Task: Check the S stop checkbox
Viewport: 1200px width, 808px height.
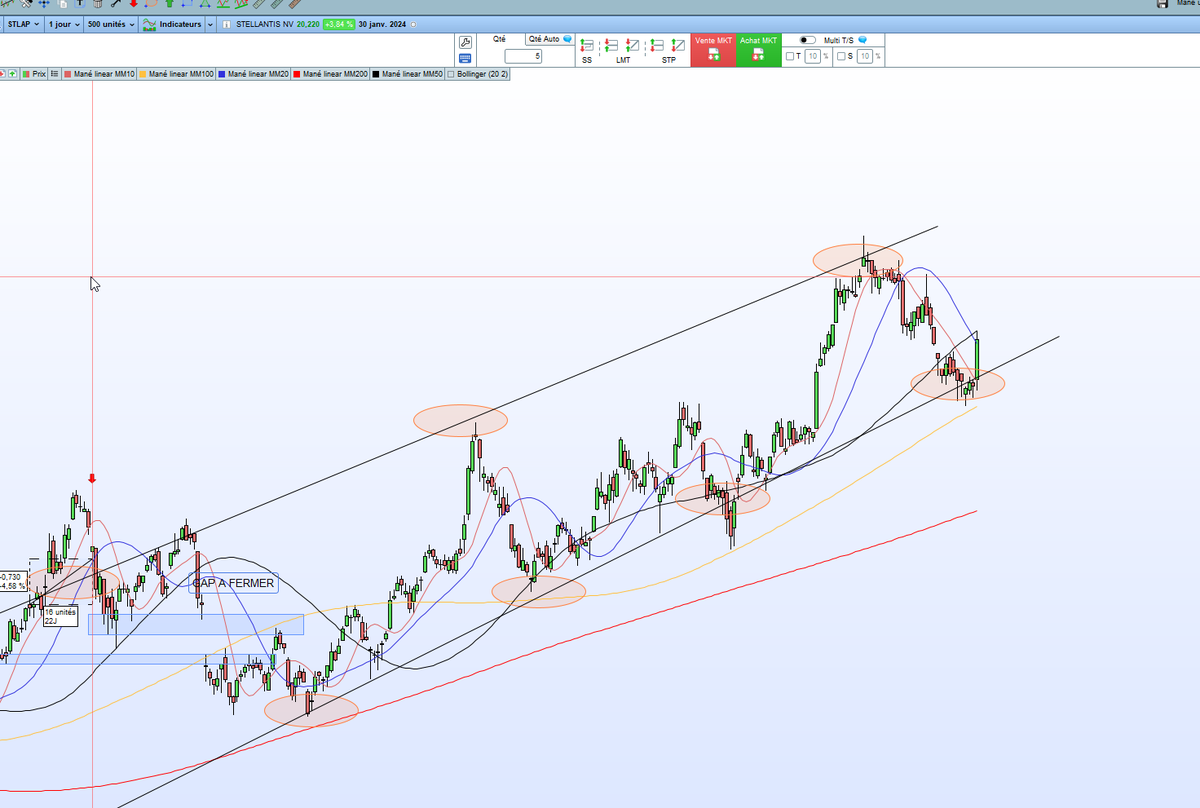Action: [841, 56]
